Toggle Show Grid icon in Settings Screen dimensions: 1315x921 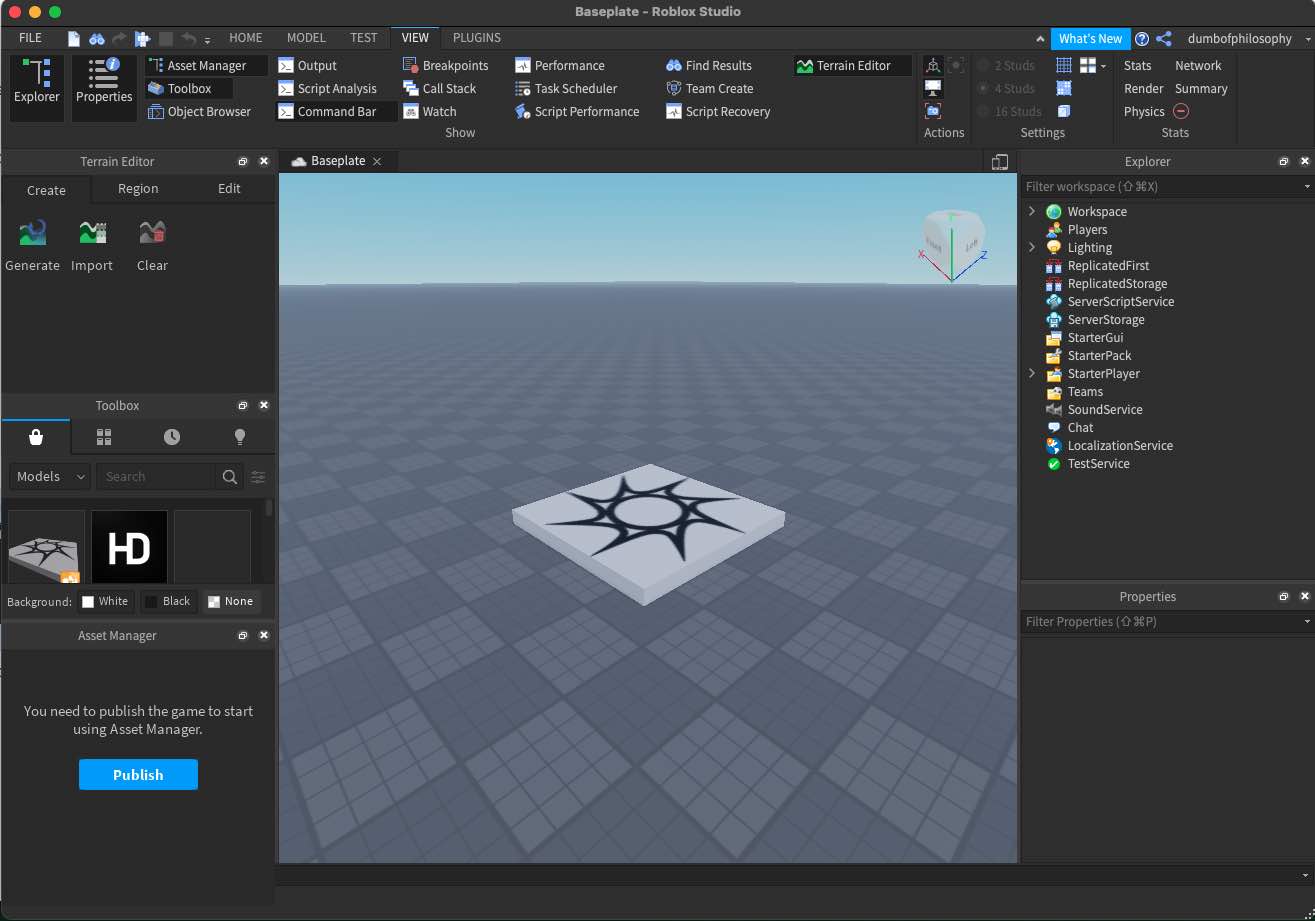(1064, 65)
